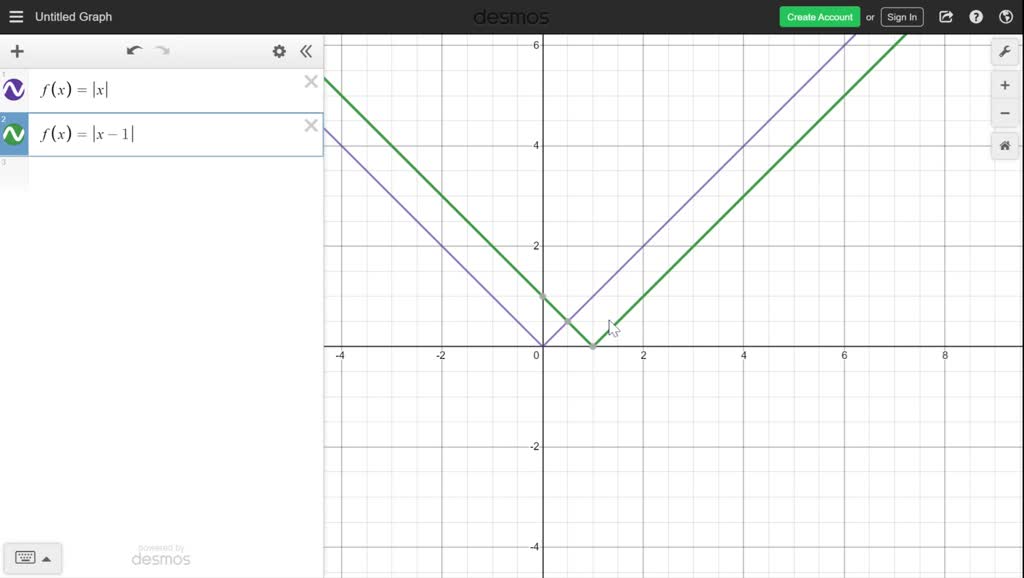Screen dimensions: 1024x578
Task: Toggle visibility of f(x)=|x-1| graph
Action: [x=14, y=135]
